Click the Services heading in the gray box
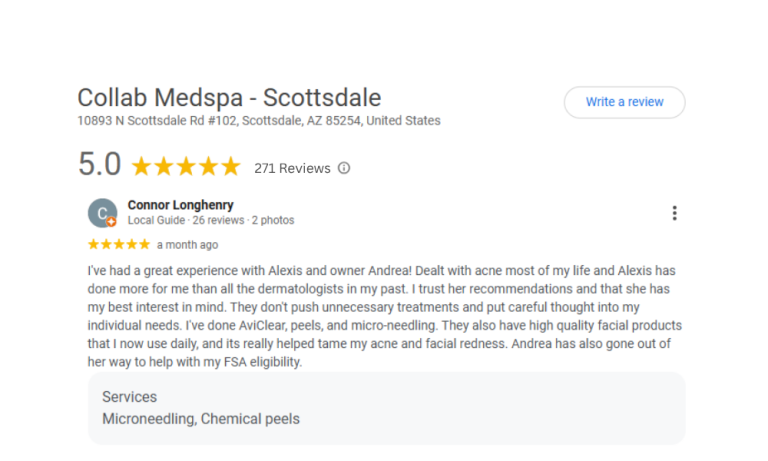Image resolution: width=768 pixels, height=461 pixels. 129,397
